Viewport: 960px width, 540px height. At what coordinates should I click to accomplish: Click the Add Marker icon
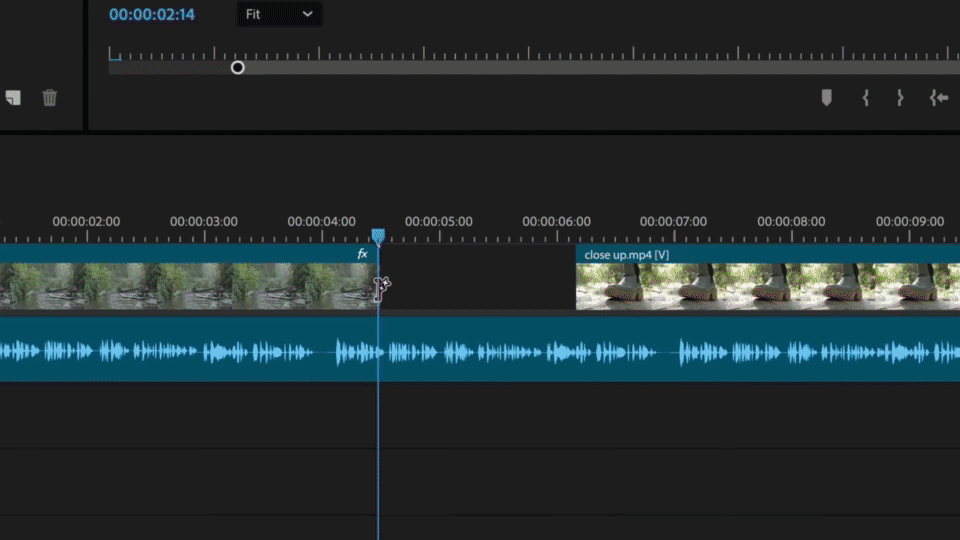tap(826, 98)
